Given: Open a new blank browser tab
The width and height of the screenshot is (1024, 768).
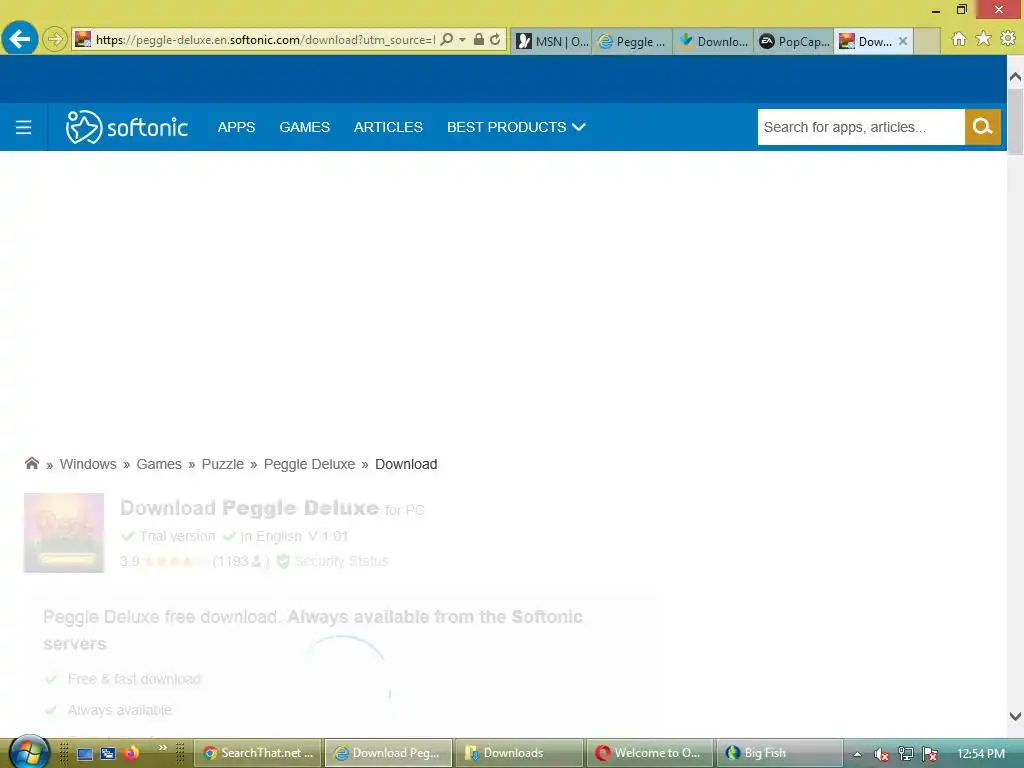Looking at the screenshot, I should (x=926, y=41).
